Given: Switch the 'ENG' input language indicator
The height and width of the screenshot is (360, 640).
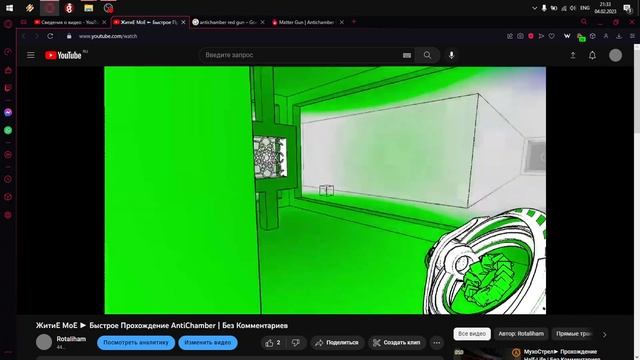Looking at the screenshot, I should (585, 8).
